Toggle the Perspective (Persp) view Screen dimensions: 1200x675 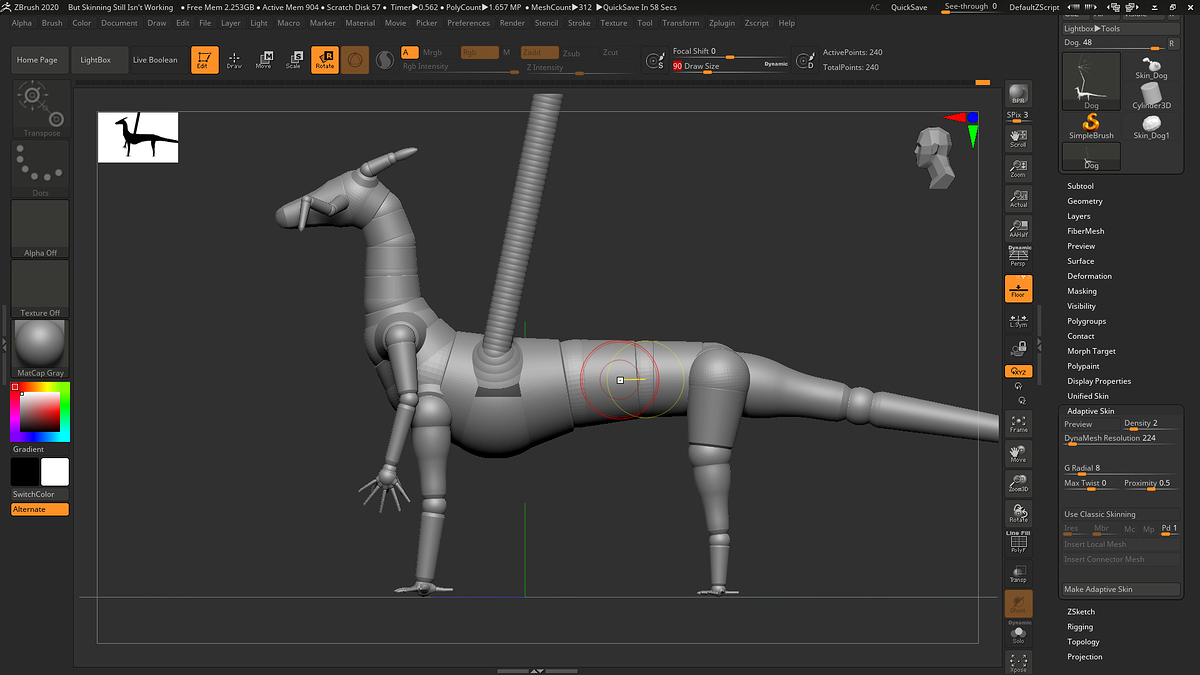pyautogui.click(x=1018, y=257)
